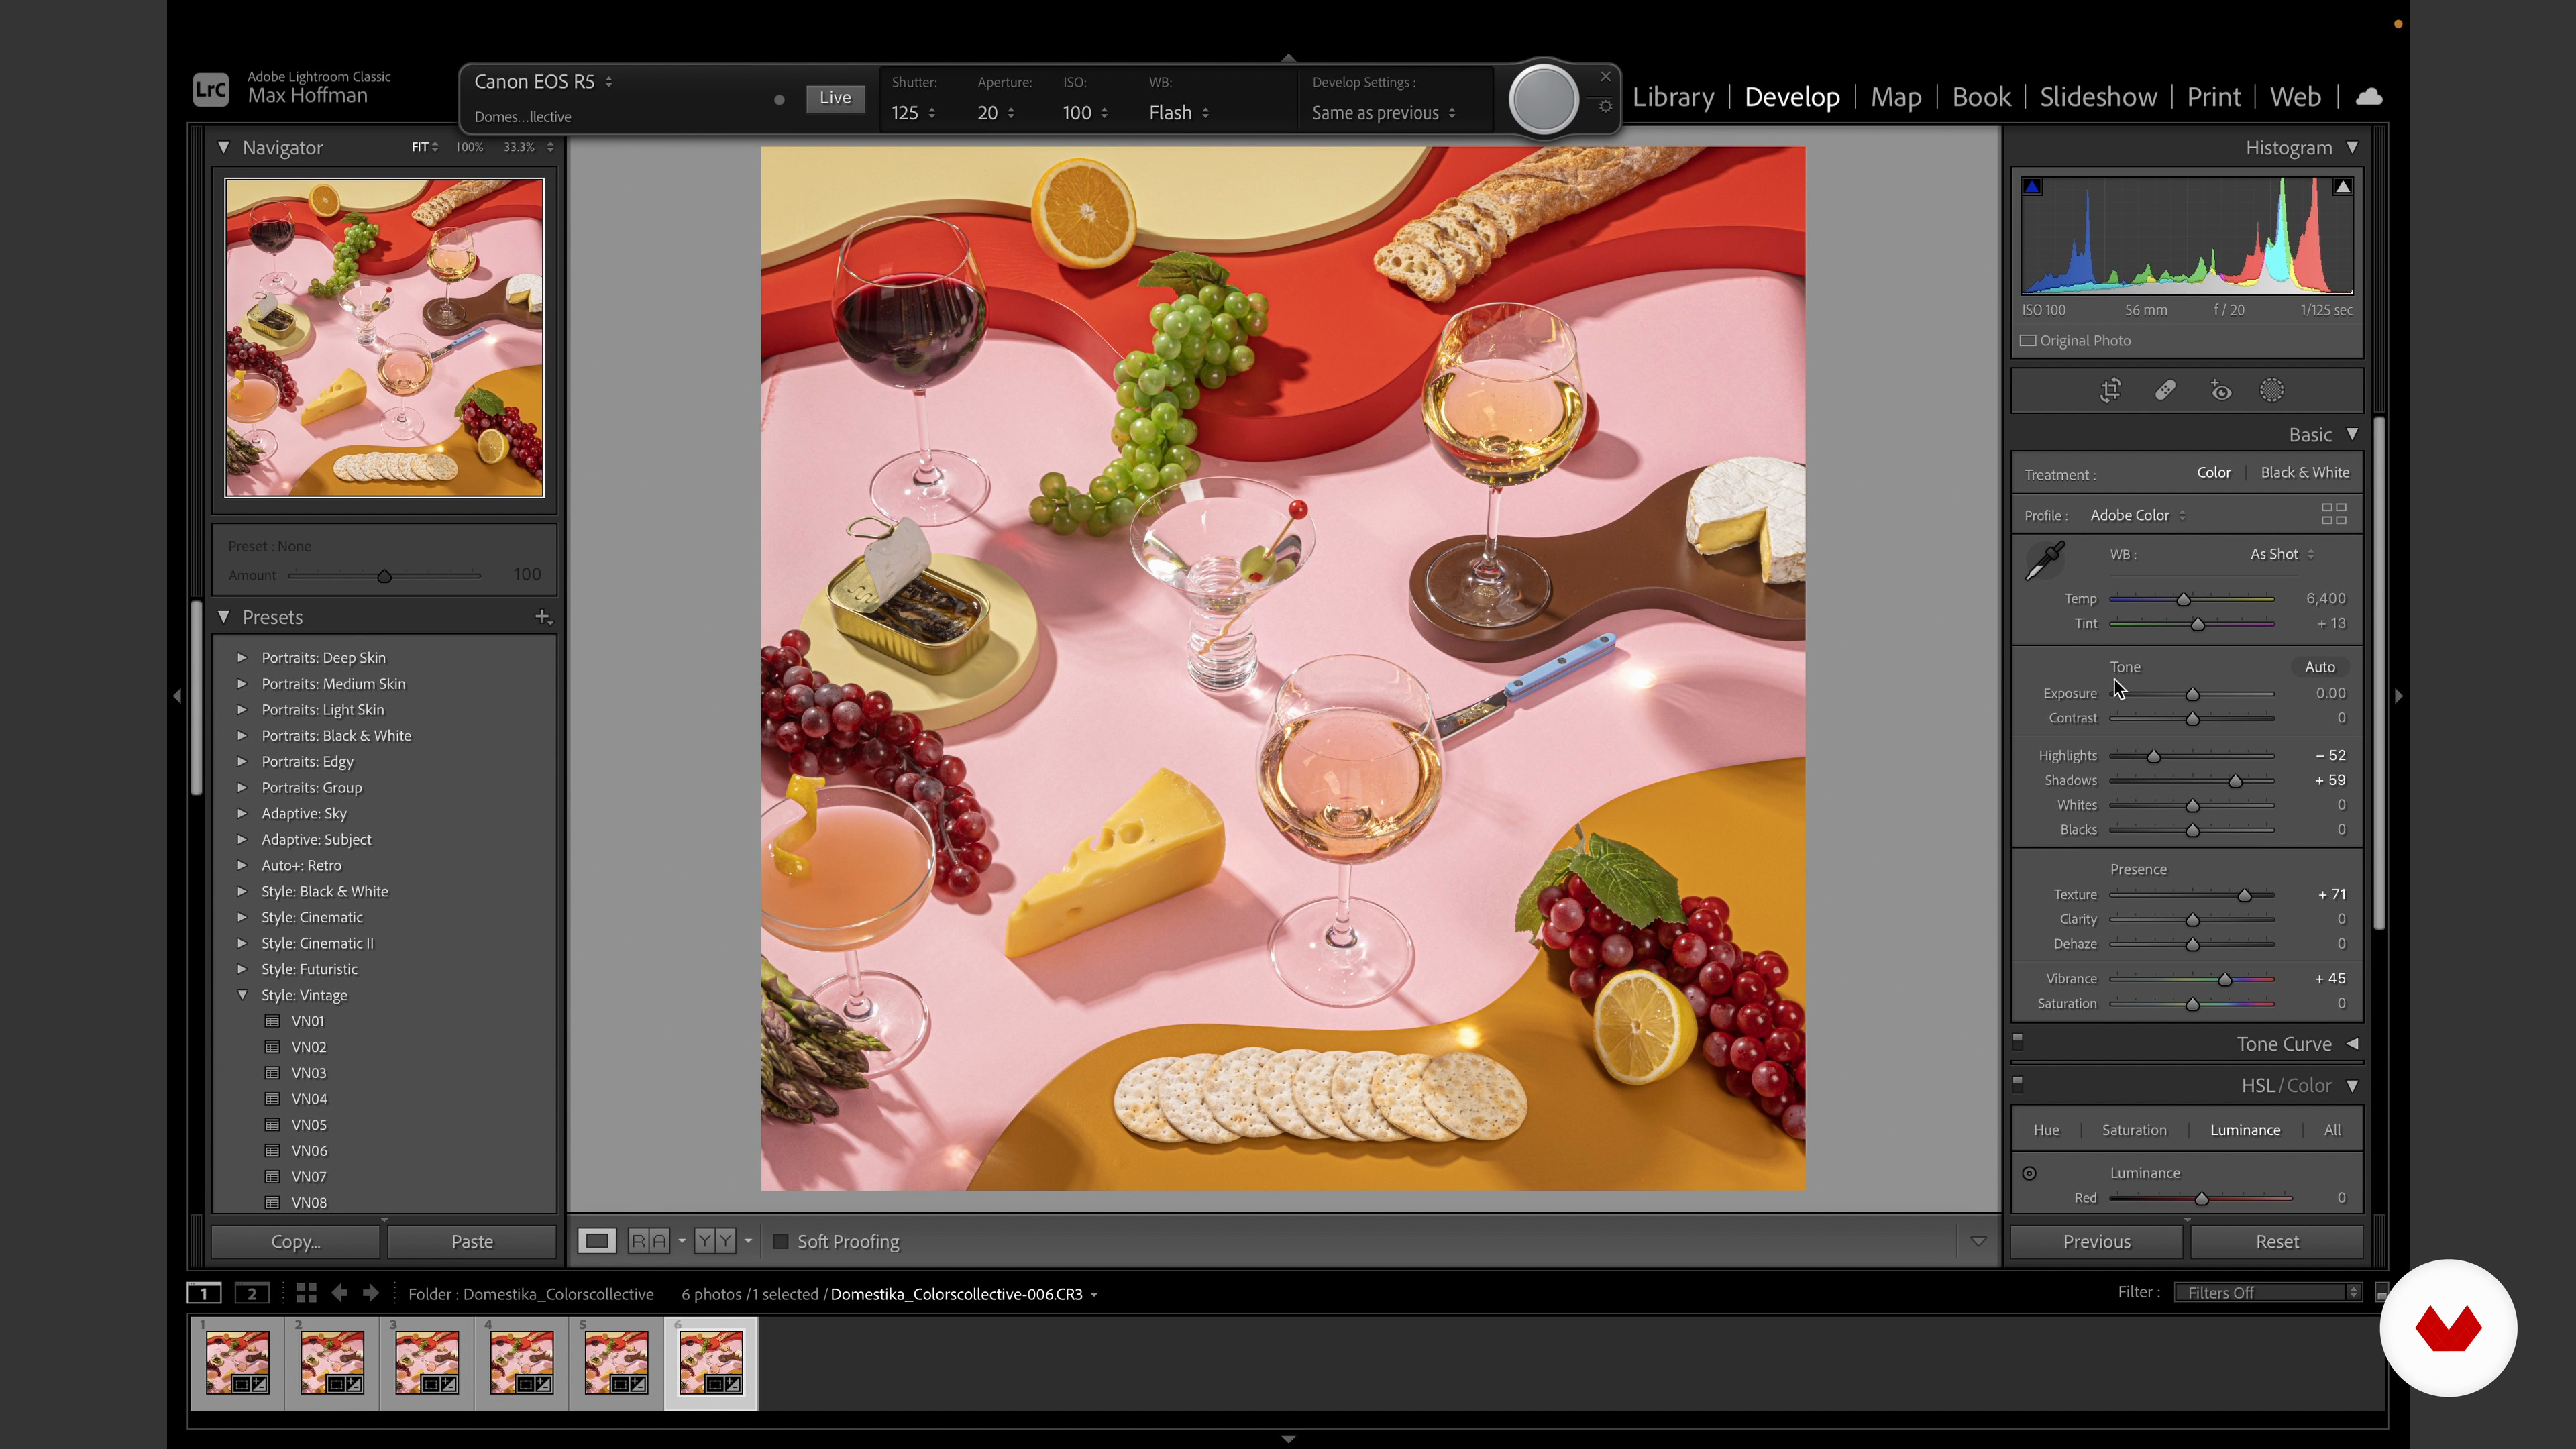Click the Copy... button
This screenshot has height=1449, width=2576.
point(296,1241)
